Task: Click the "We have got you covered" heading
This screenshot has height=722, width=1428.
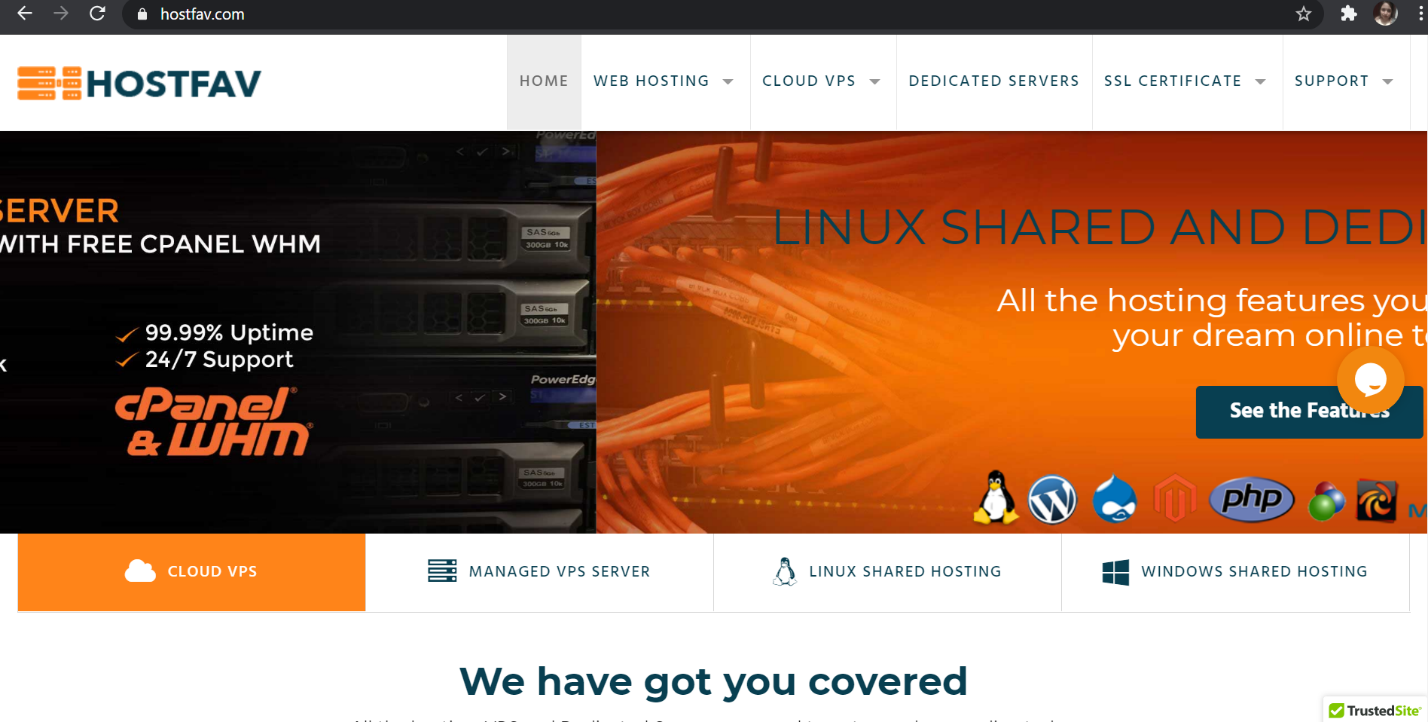Action: (713, 681)
